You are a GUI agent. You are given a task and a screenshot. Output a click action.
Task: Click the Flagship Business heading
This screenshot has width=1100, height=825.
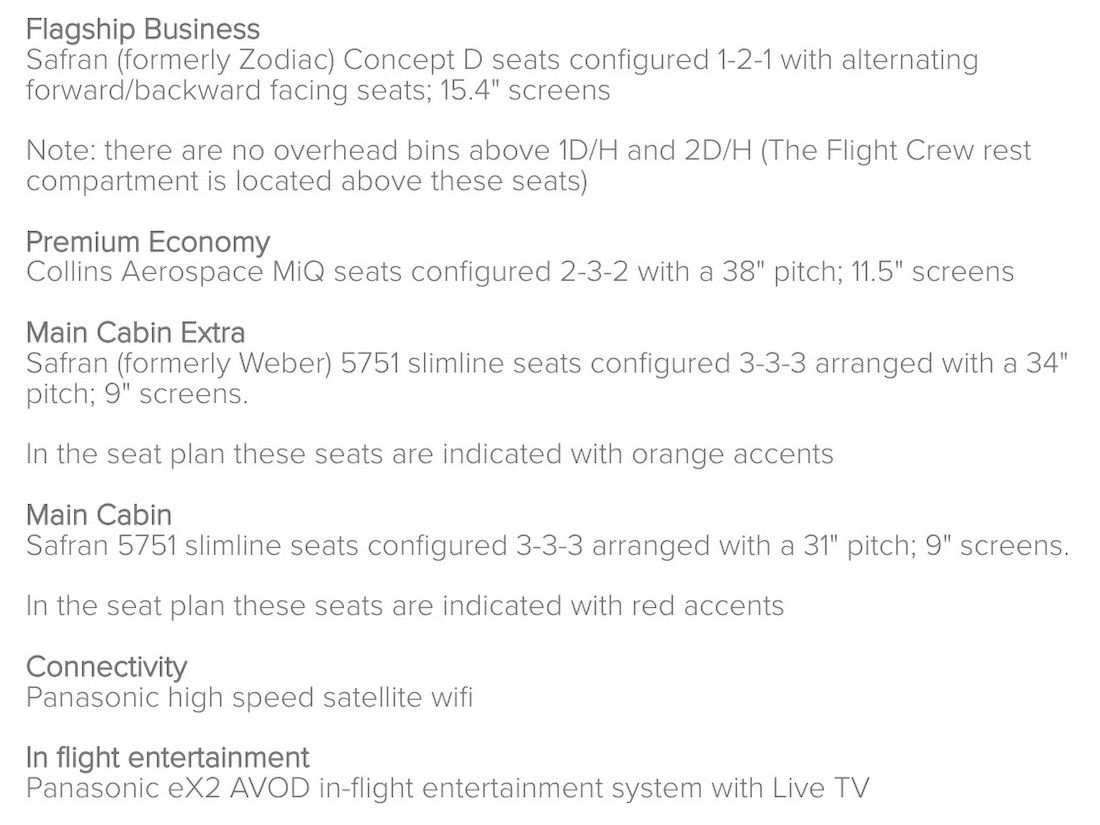[142, 29]
